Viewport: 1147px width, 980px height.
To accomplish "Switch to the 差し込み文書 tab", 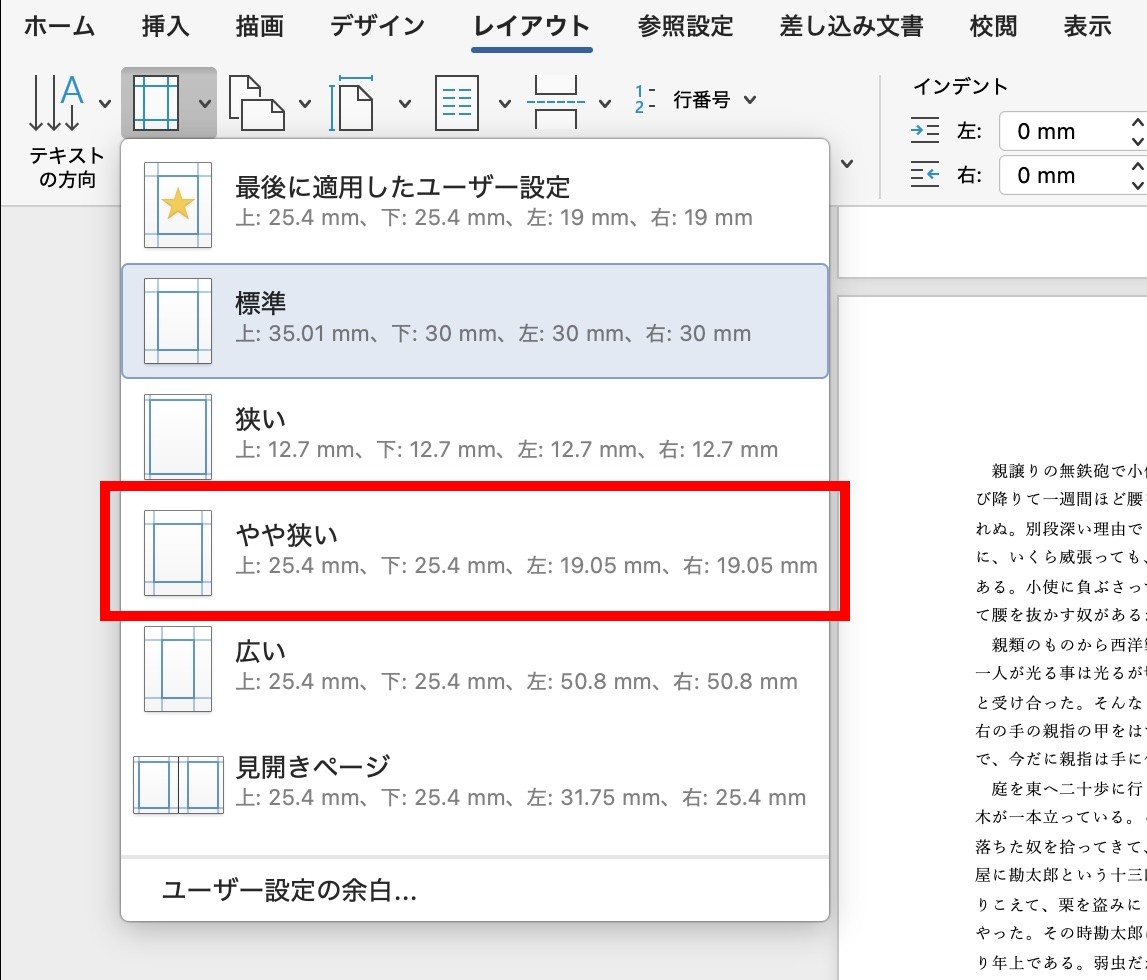I will [851, 26].
